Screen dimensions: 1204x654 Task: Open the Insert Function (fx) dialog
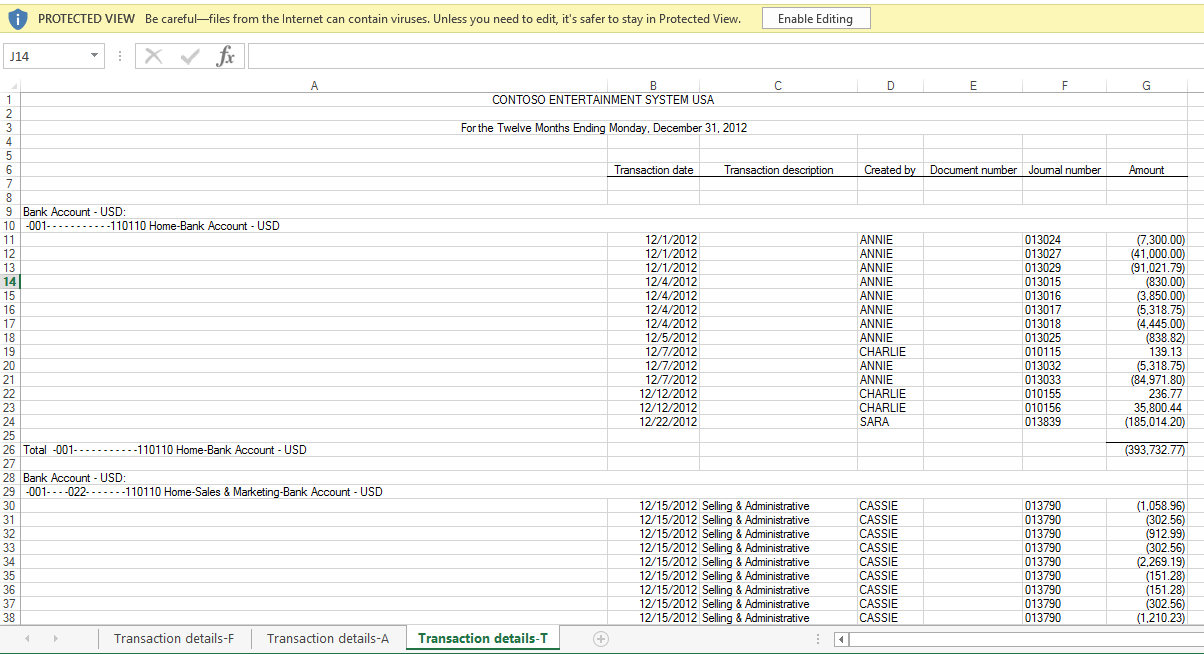coord(226,57)
